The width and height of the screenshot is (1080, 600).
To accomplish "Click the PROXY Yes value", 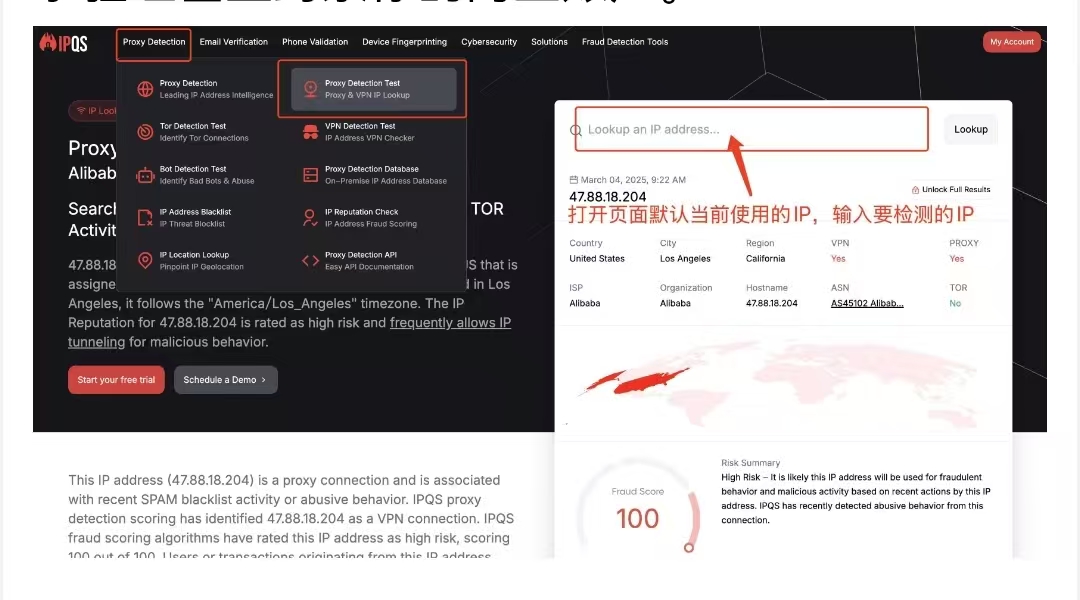I will click(x=957, y=259).
